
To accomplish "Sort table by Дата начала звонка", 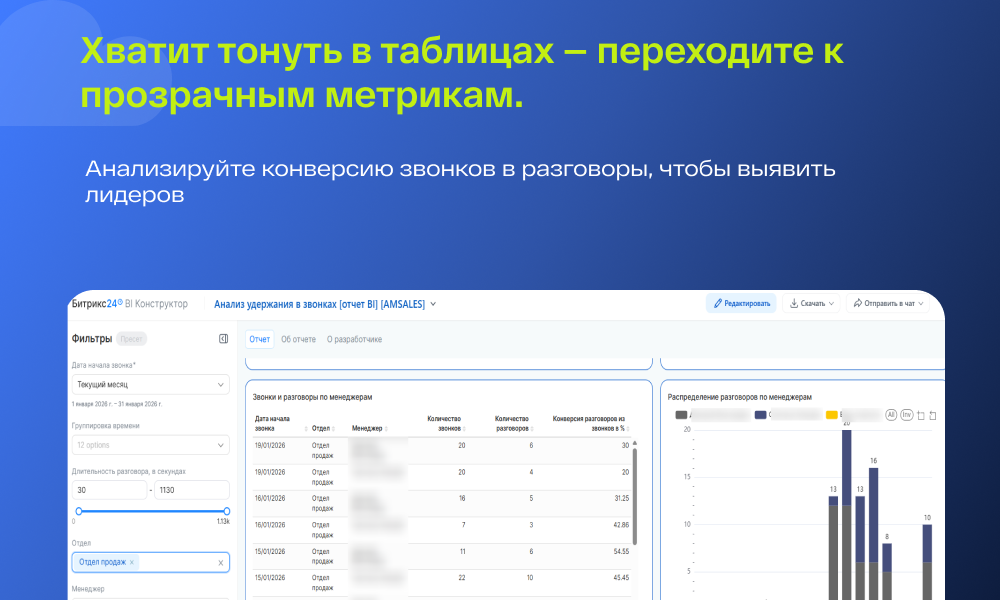I will coord(281,423).
